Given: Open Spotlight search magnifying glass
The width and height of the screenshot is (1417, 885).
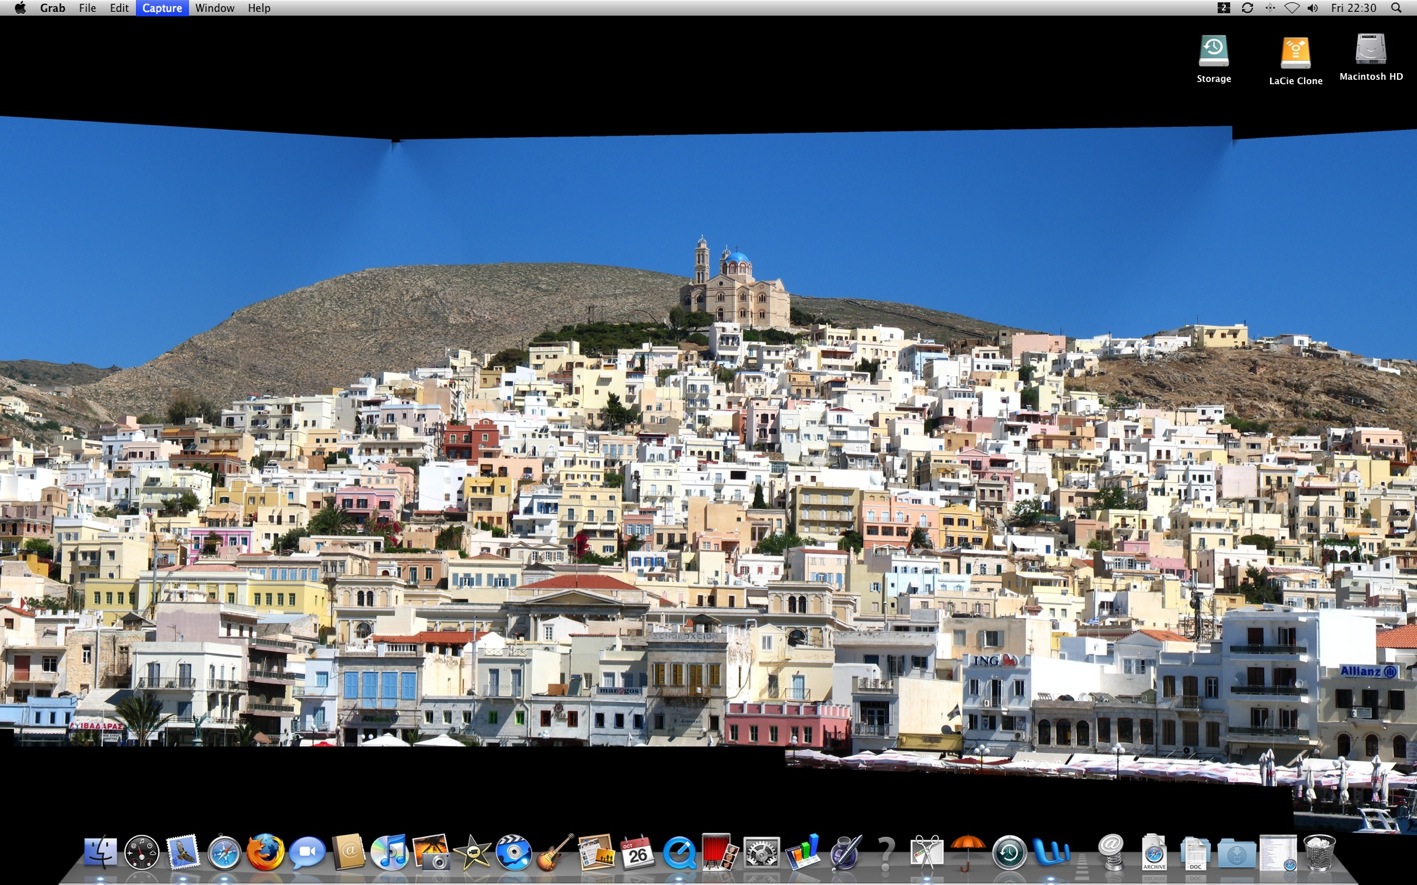Looking at the screenshot, I should [1396, 8].
